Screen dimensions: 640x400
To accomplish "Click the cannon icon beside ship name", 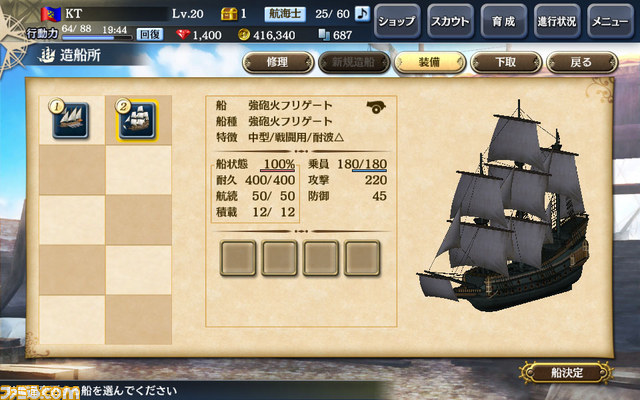I will 376,107.
